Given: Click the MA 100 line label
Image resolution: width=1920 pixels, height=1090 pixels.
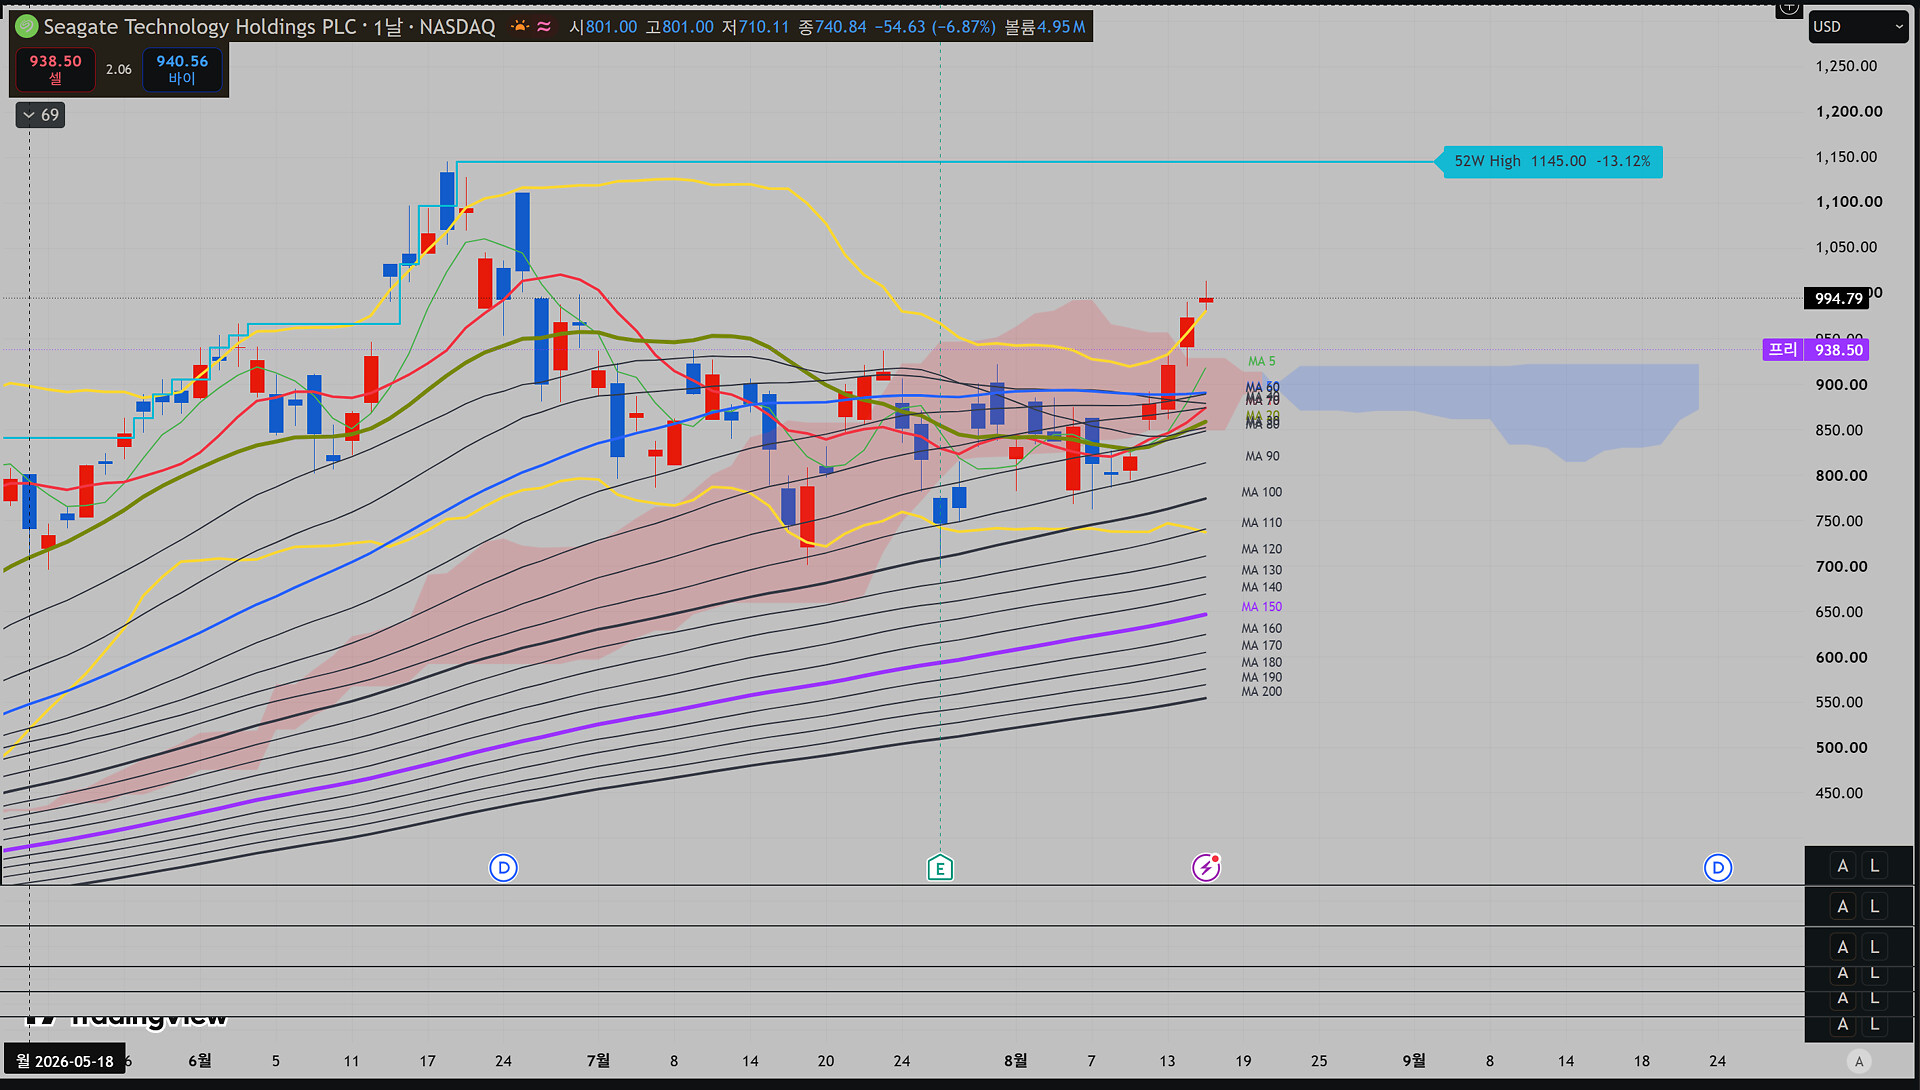Looking at the screenshot, I should [1262, 493].
